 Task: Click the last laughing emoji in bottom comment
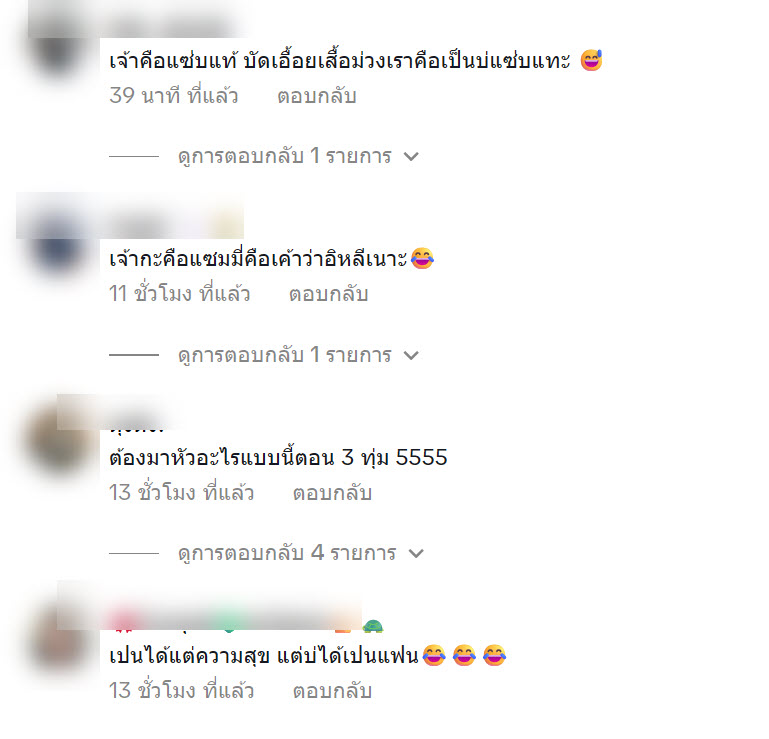point(494,656)
